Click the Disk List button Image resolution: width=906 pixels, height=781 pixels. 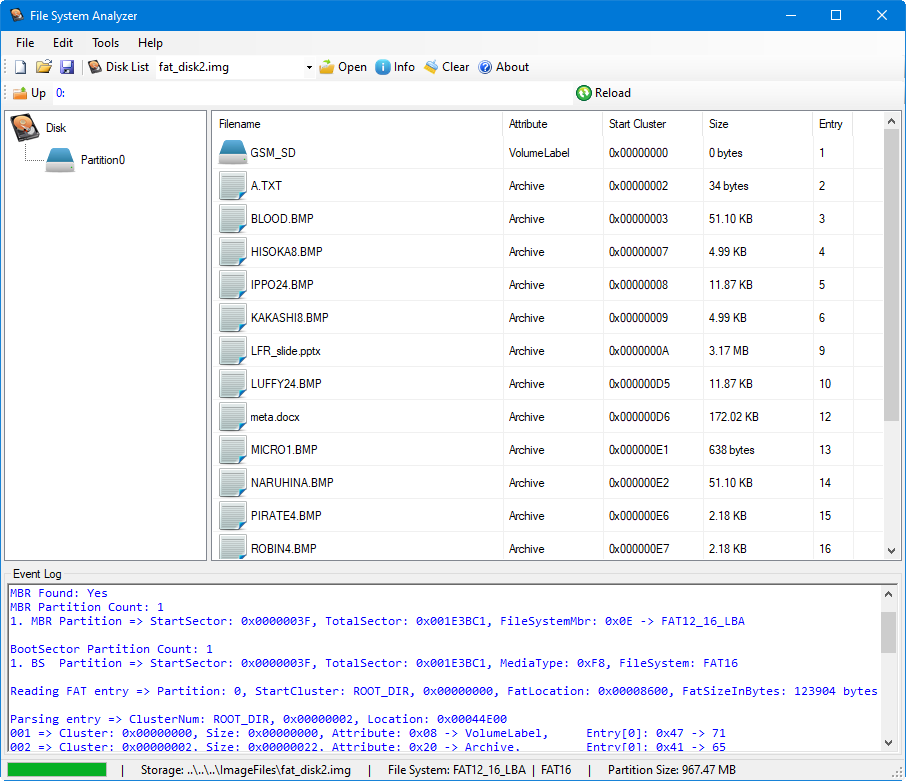tap(118, 67)
